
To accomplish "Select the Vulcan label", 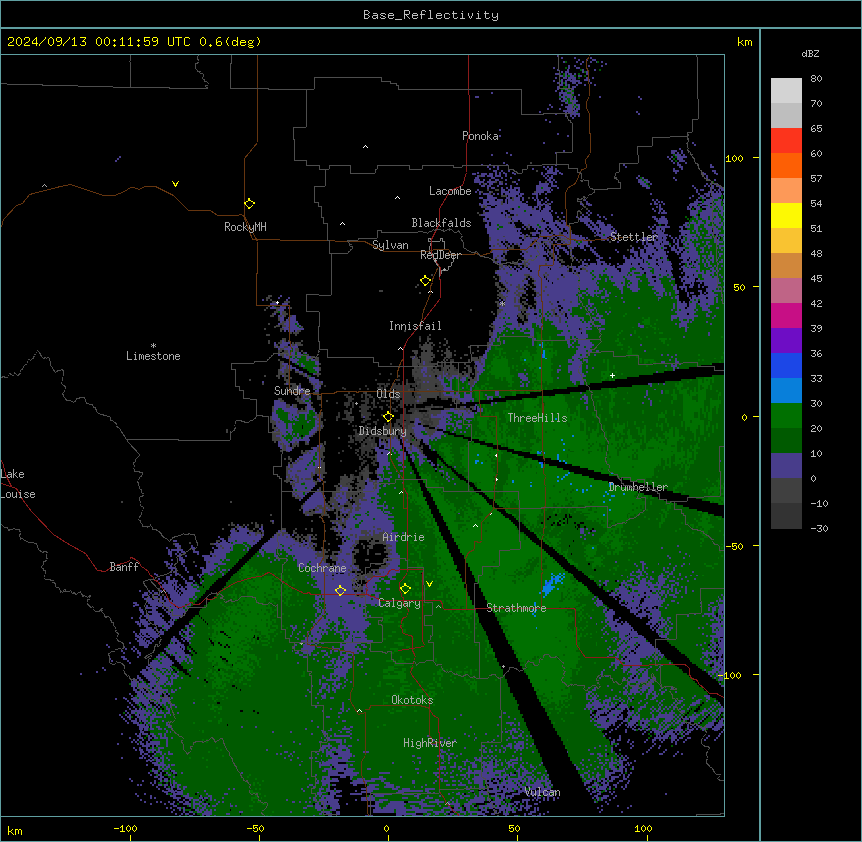I will click(x=543, y=792).
